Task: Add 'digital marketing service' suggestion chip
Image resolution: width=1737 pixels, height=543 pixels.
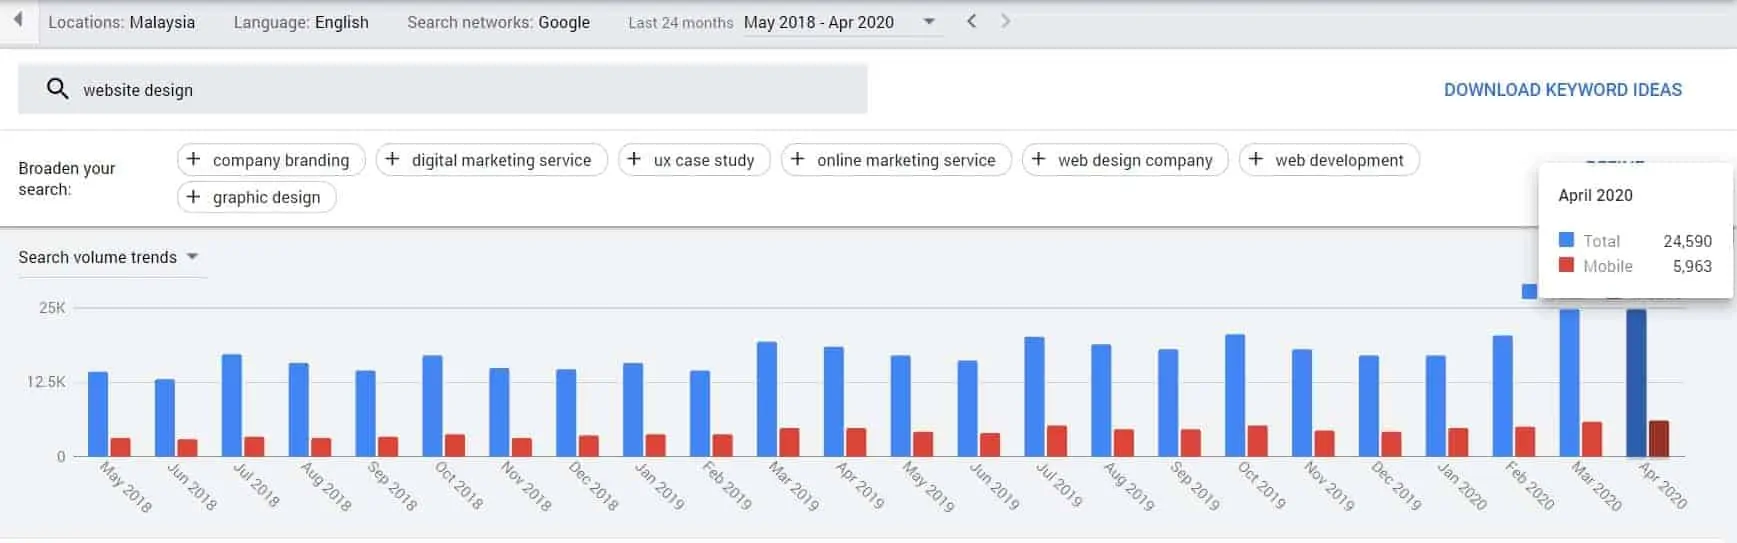Action: click(492, 160)
